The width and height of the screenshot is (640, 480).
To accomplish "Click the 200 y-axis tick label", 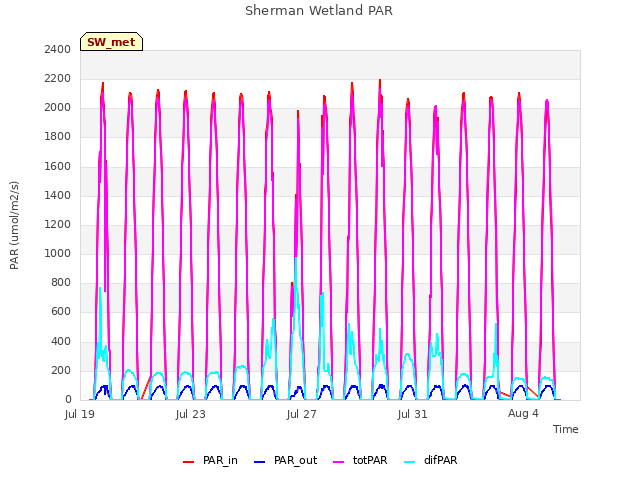I will click(x=61, y=371).
